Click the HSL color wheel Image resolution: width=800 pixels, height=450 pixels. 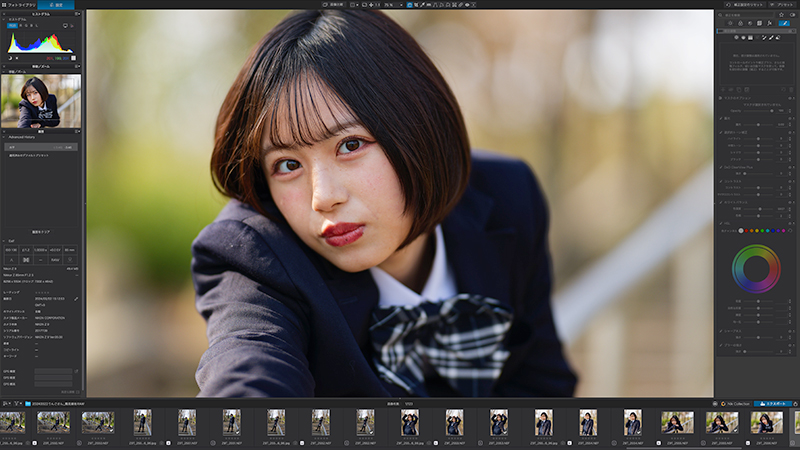tap(756, 269)
